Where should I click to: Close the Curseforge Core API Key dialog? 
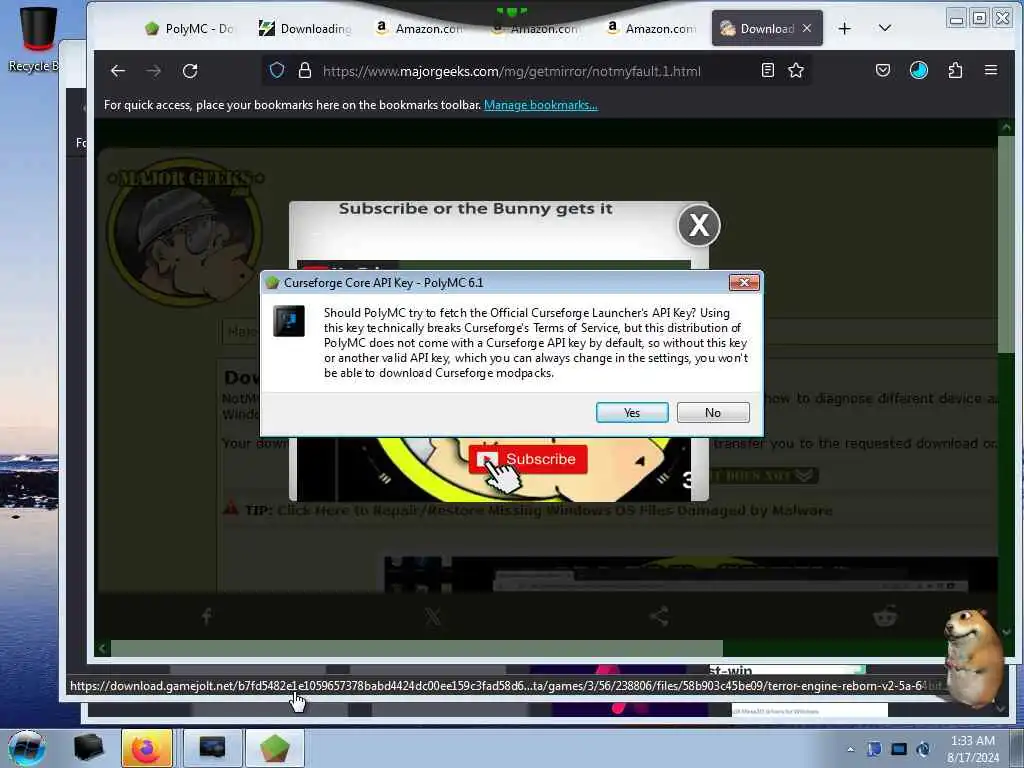tap(743, 282)
